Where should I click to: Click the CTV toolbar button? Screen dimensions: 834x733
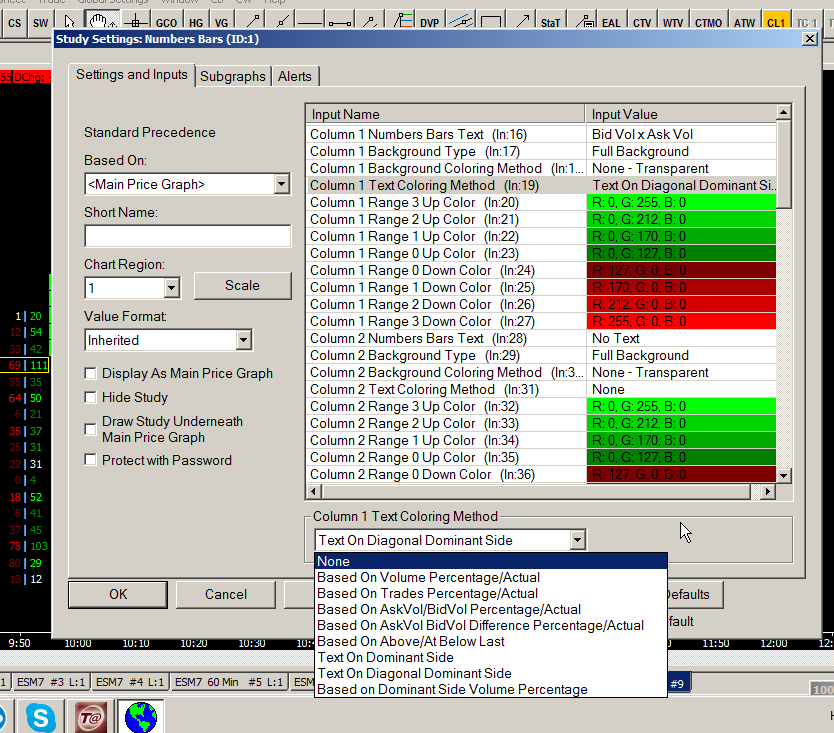tap(641, 22)
